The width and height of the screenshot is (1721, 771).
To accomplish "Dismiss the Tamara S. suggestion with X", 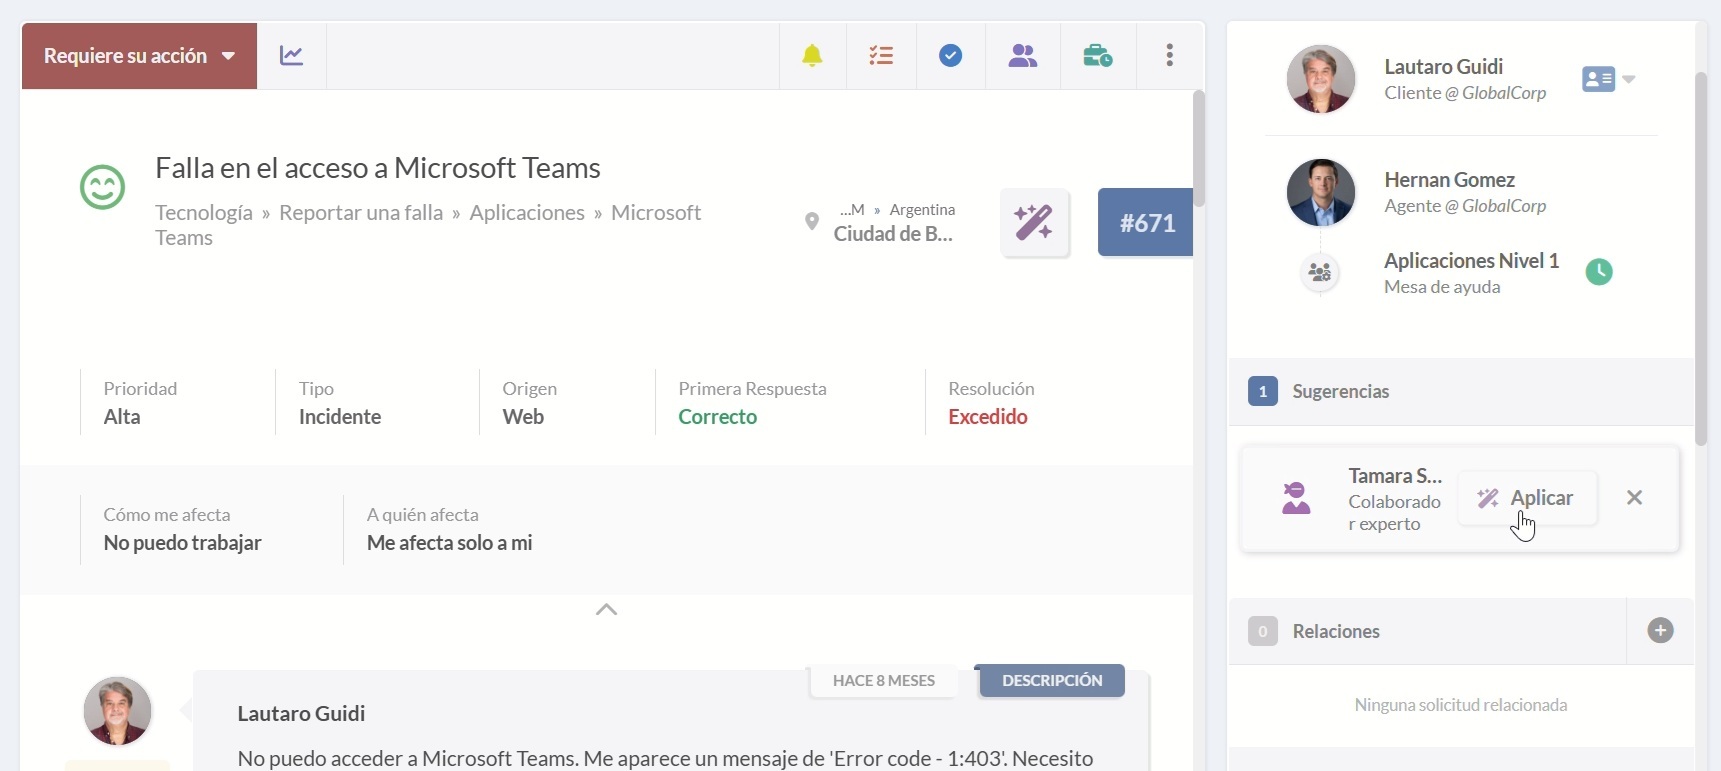I will [1634, 498].
